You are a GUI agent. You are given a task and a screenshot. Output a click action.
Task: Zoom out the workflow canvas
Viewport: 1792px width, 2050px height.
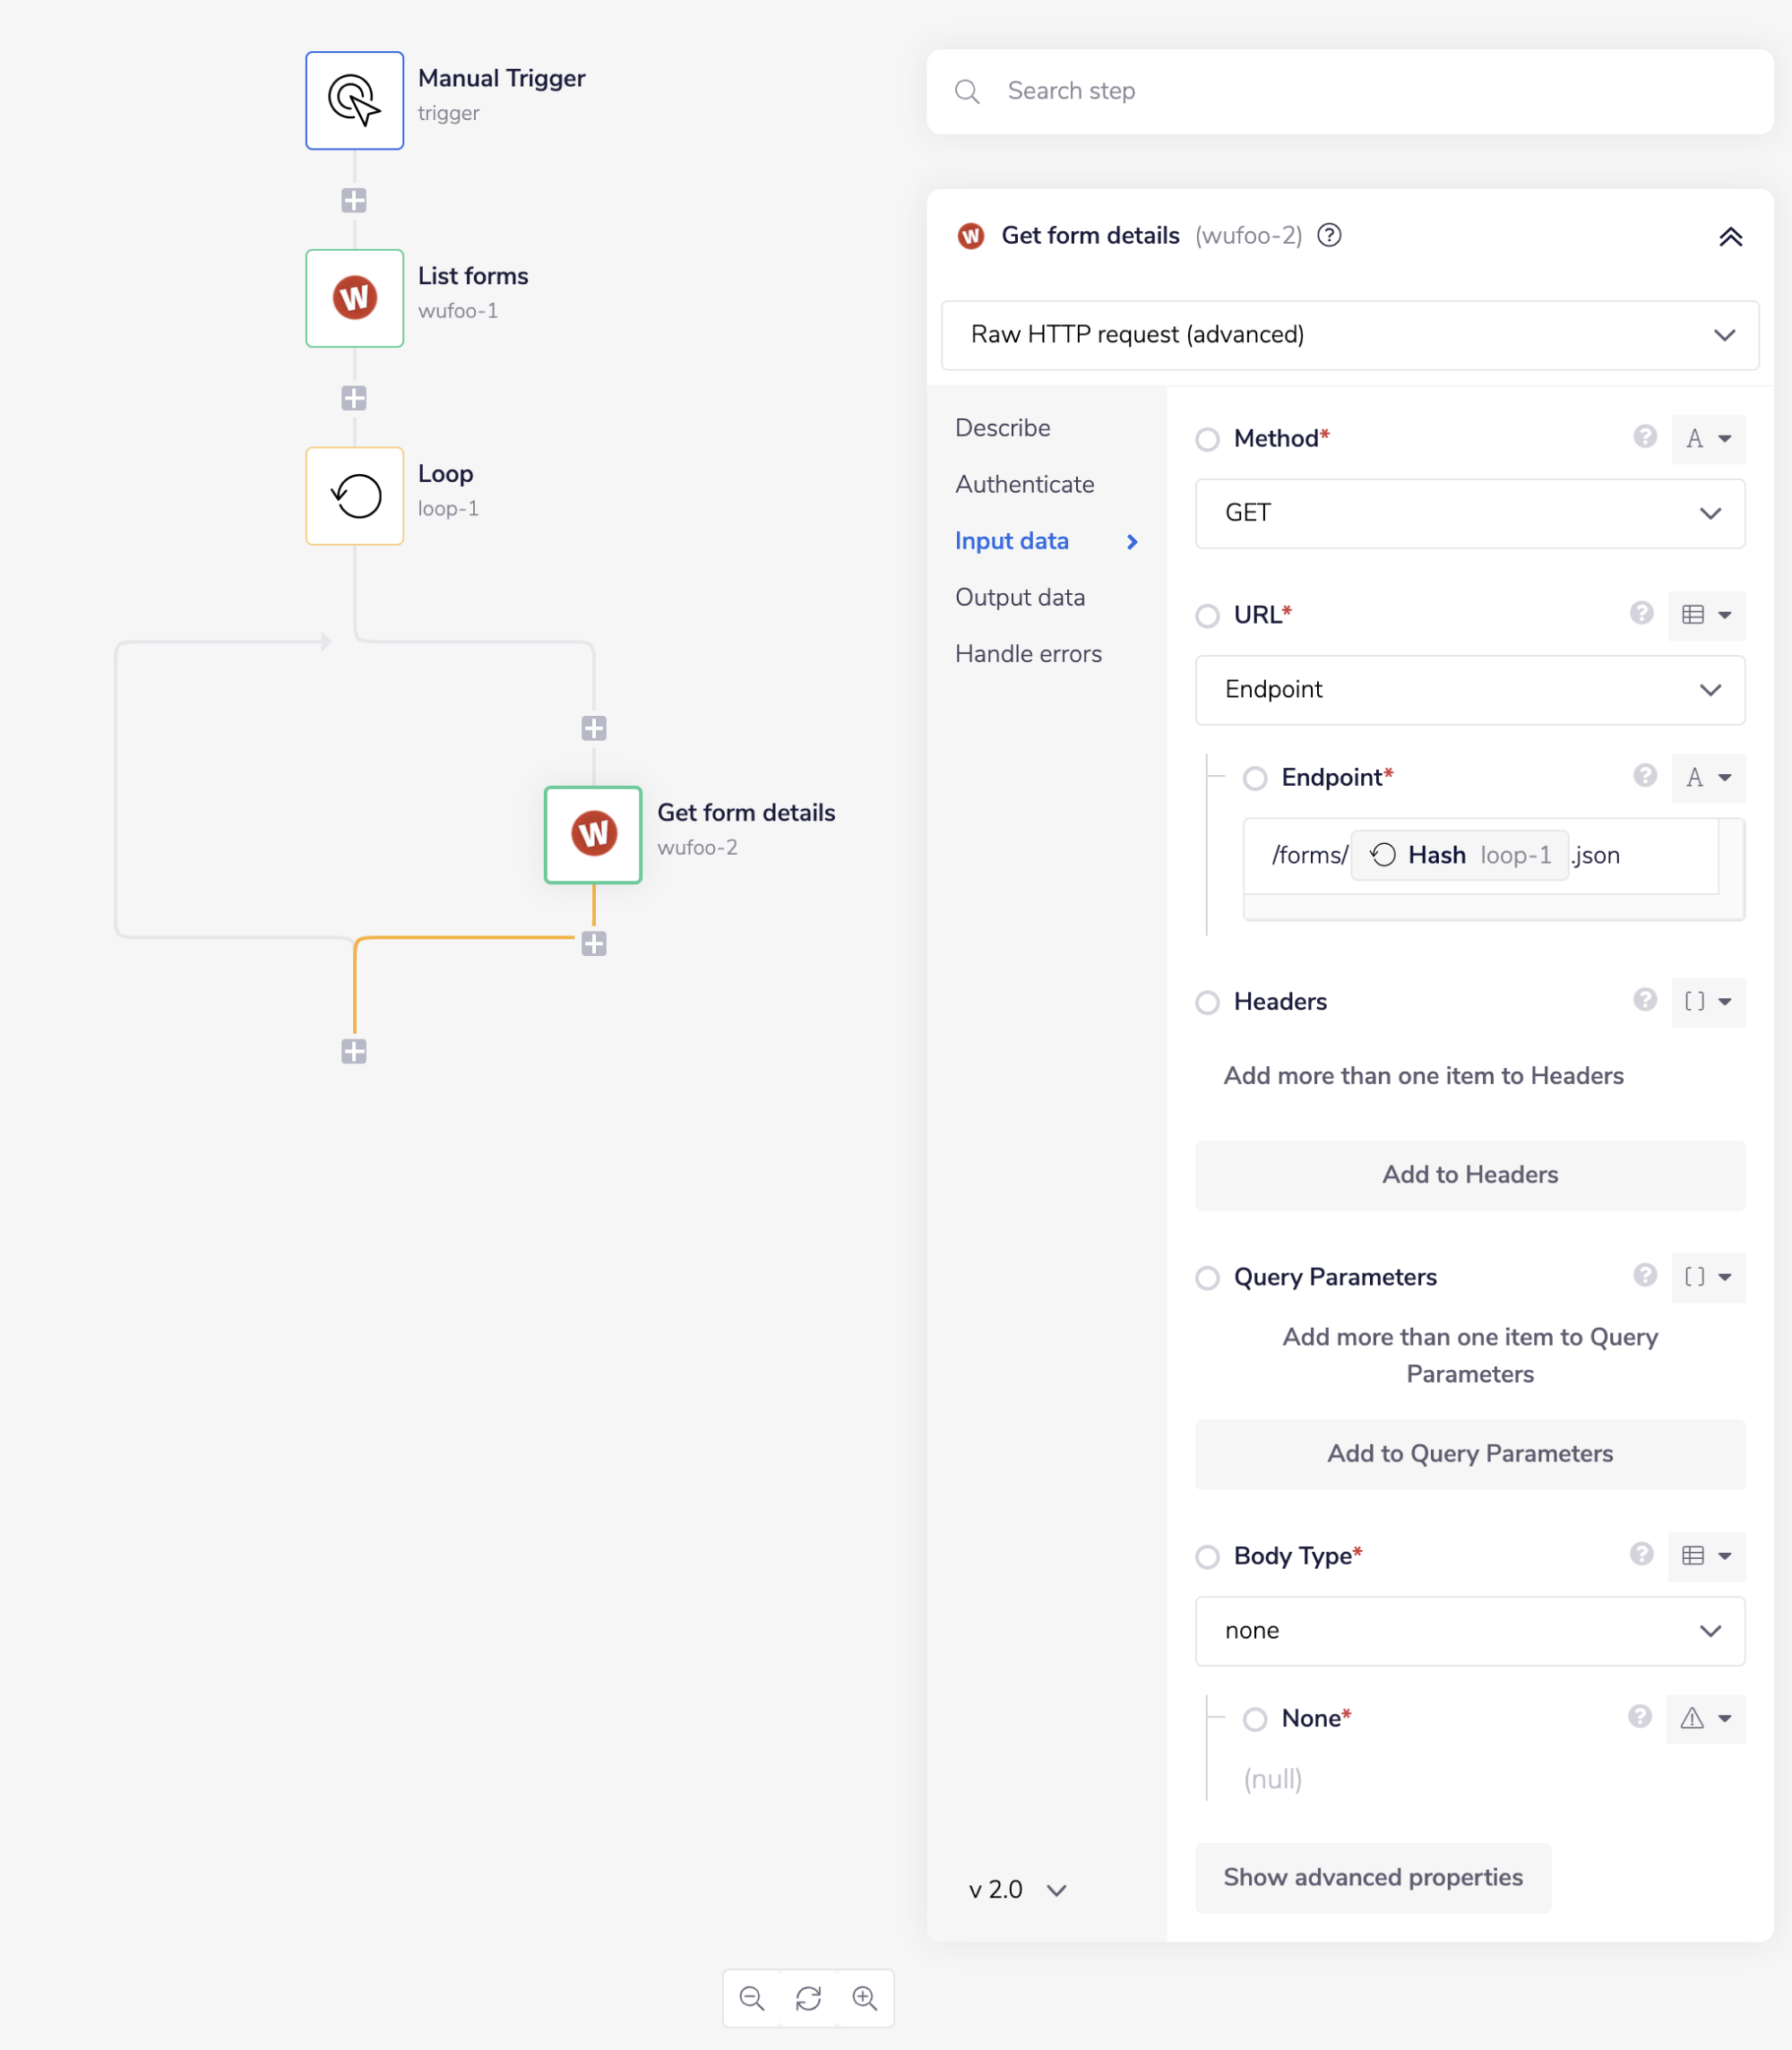click(752, 1998)
